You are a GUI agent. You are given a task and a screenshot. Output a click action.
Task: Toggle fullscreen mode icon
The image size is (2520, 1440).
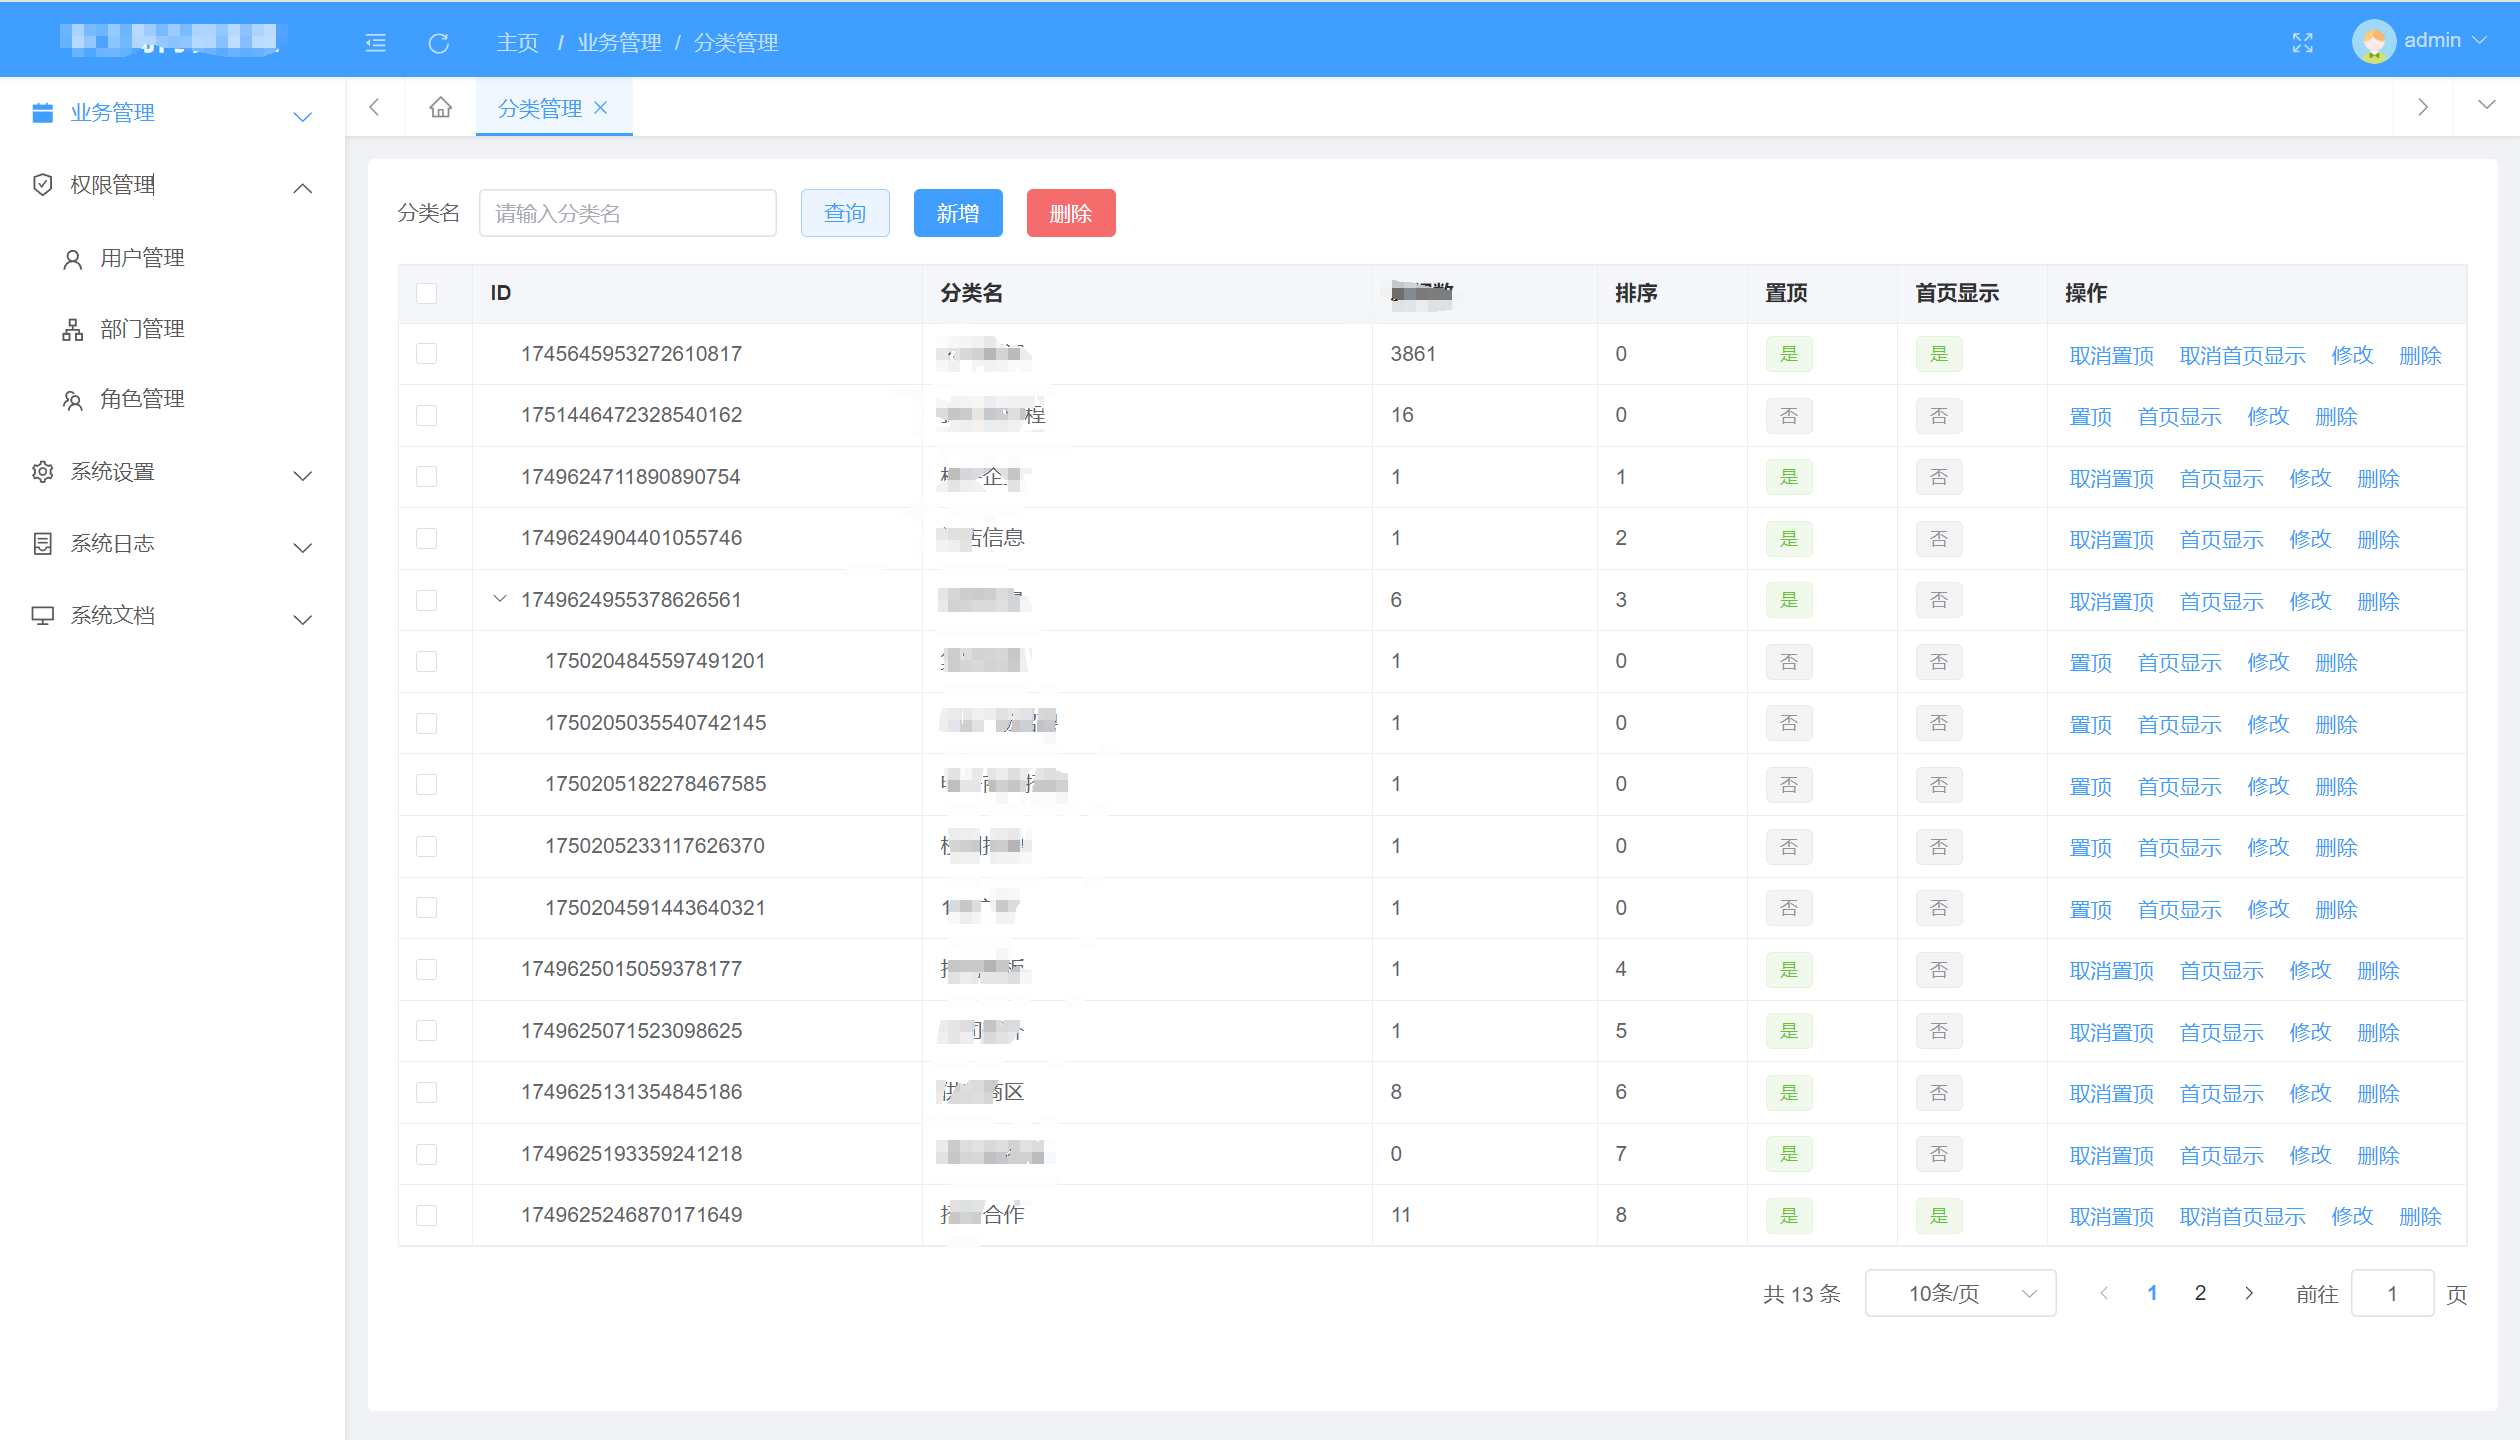tap(2303, 43)
